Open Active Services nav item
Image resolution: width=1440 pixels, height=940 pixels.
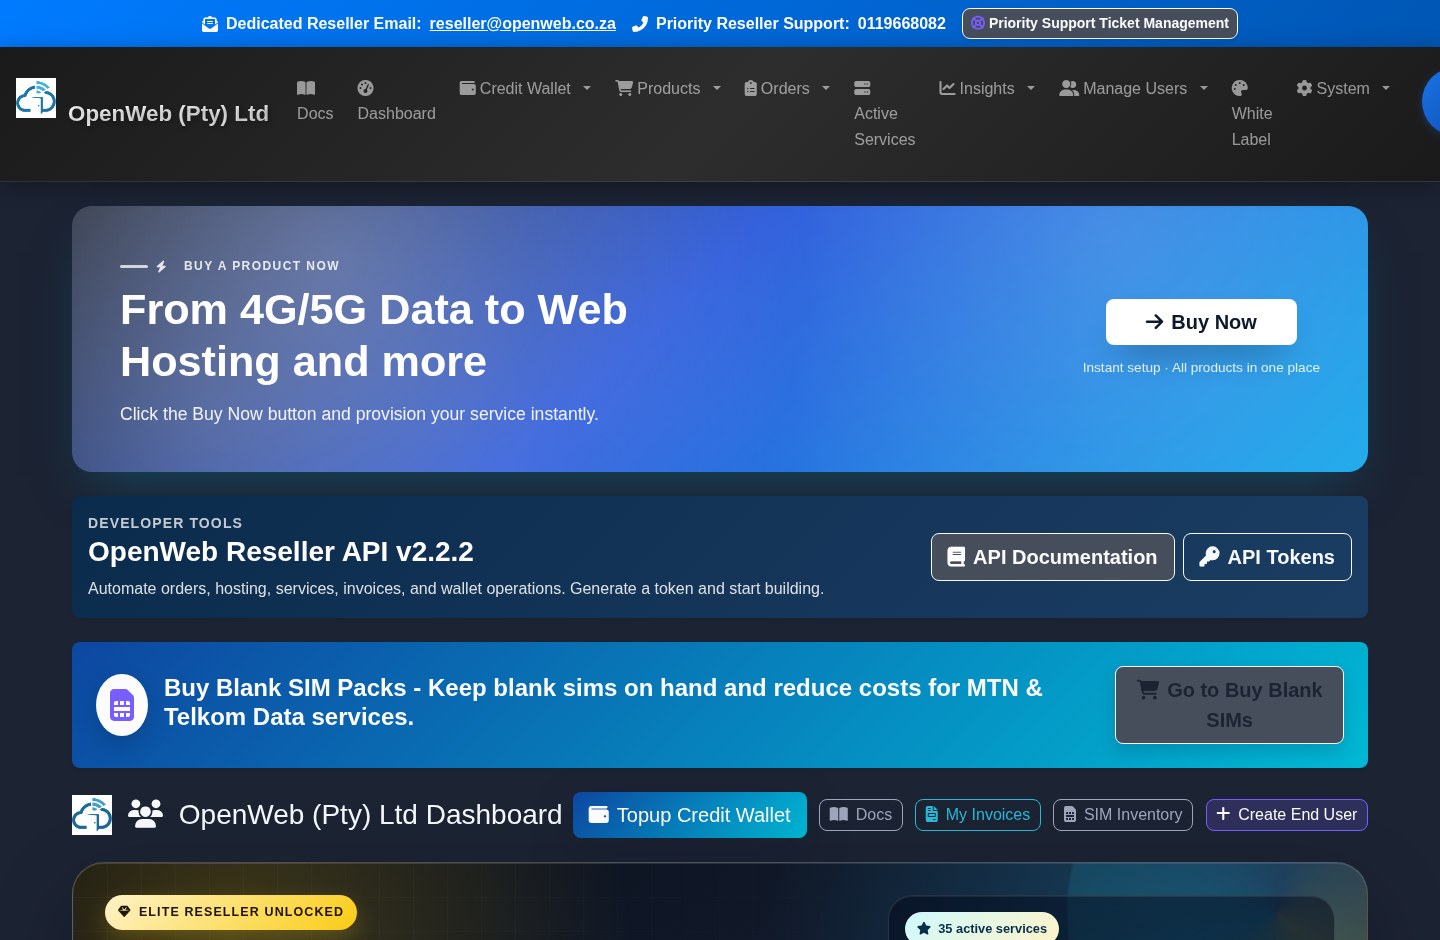point(884,114)
